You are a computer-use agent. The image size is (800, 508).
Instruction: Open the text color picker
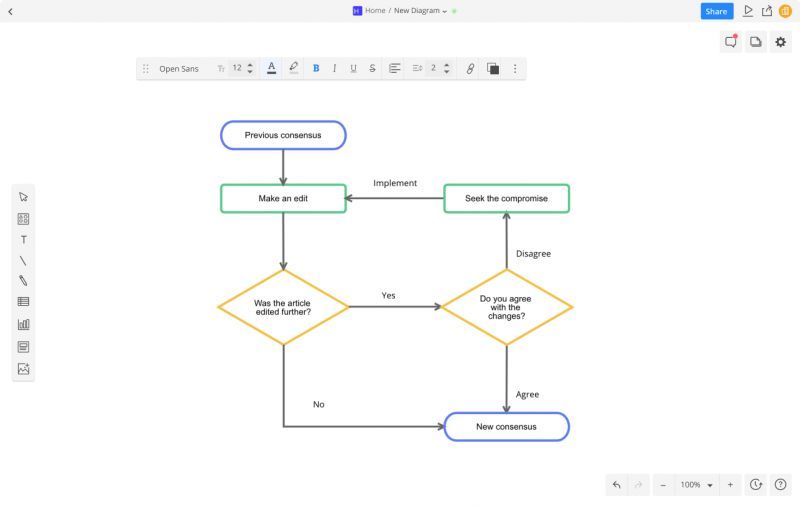pos(271,68)
